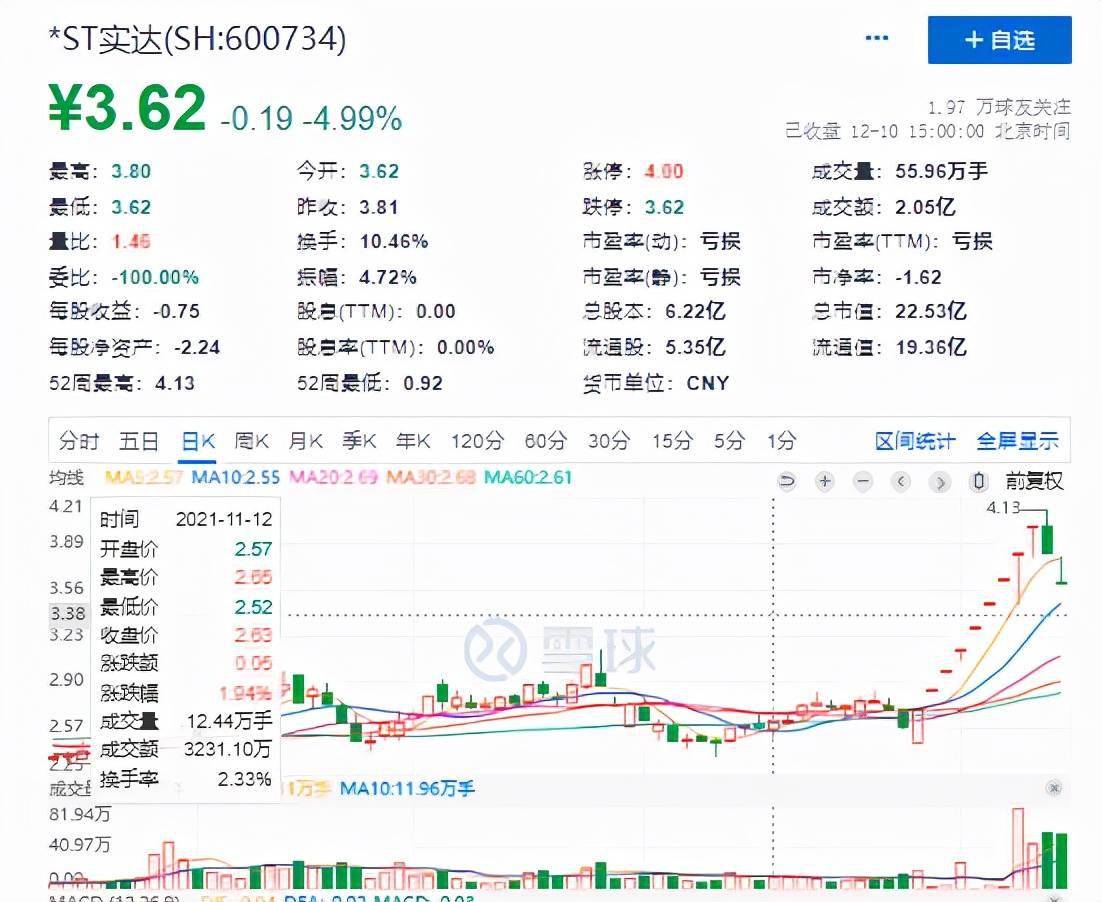
Task: Click the collapse icon at the volume panel's right edge
Action: [x=1053, y=788]
